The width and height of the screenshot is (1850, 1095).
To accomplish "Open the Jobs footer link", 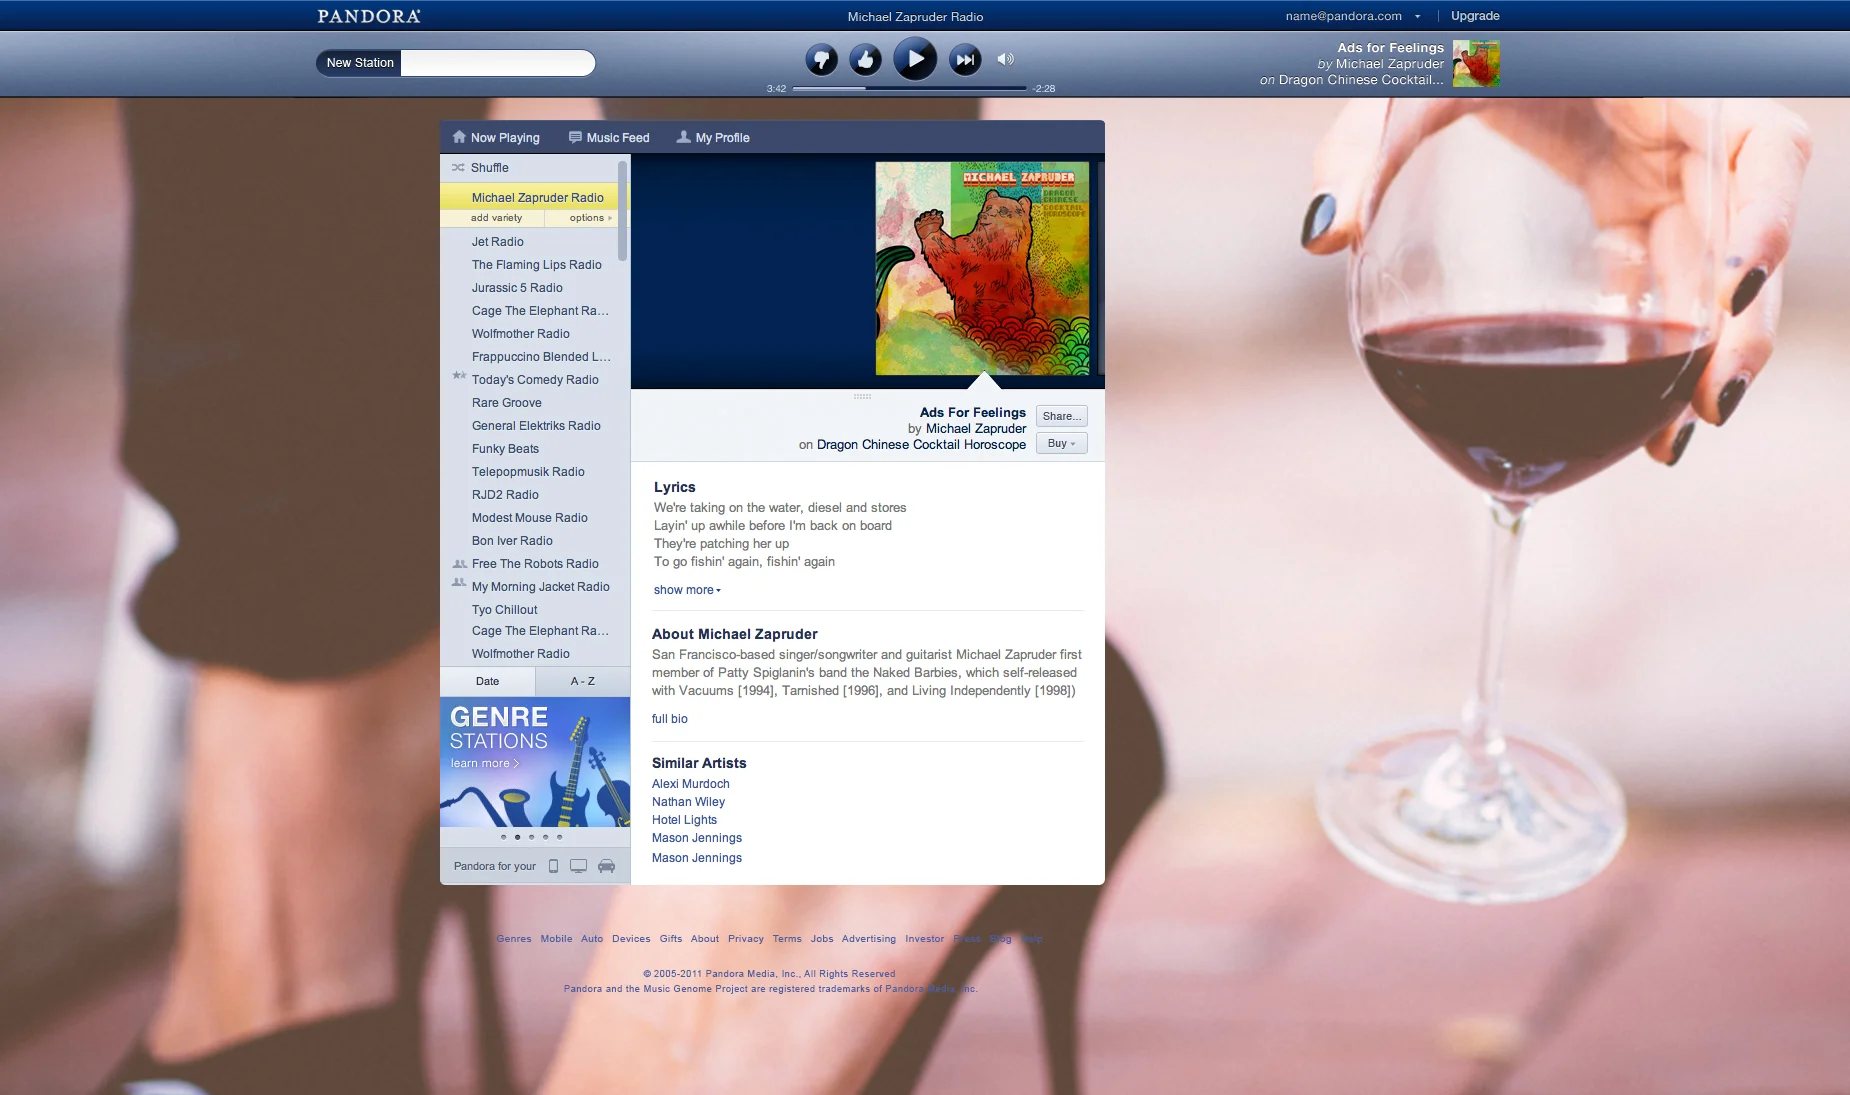I will (822, 939).
